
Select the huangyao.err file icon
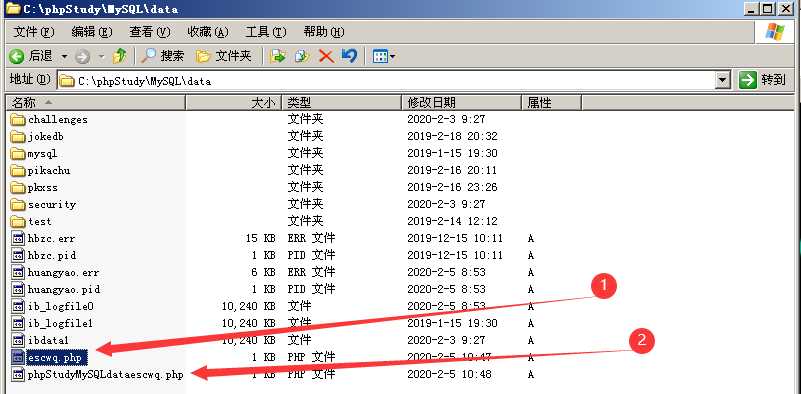pyautogui.click(x=18, y=272)
